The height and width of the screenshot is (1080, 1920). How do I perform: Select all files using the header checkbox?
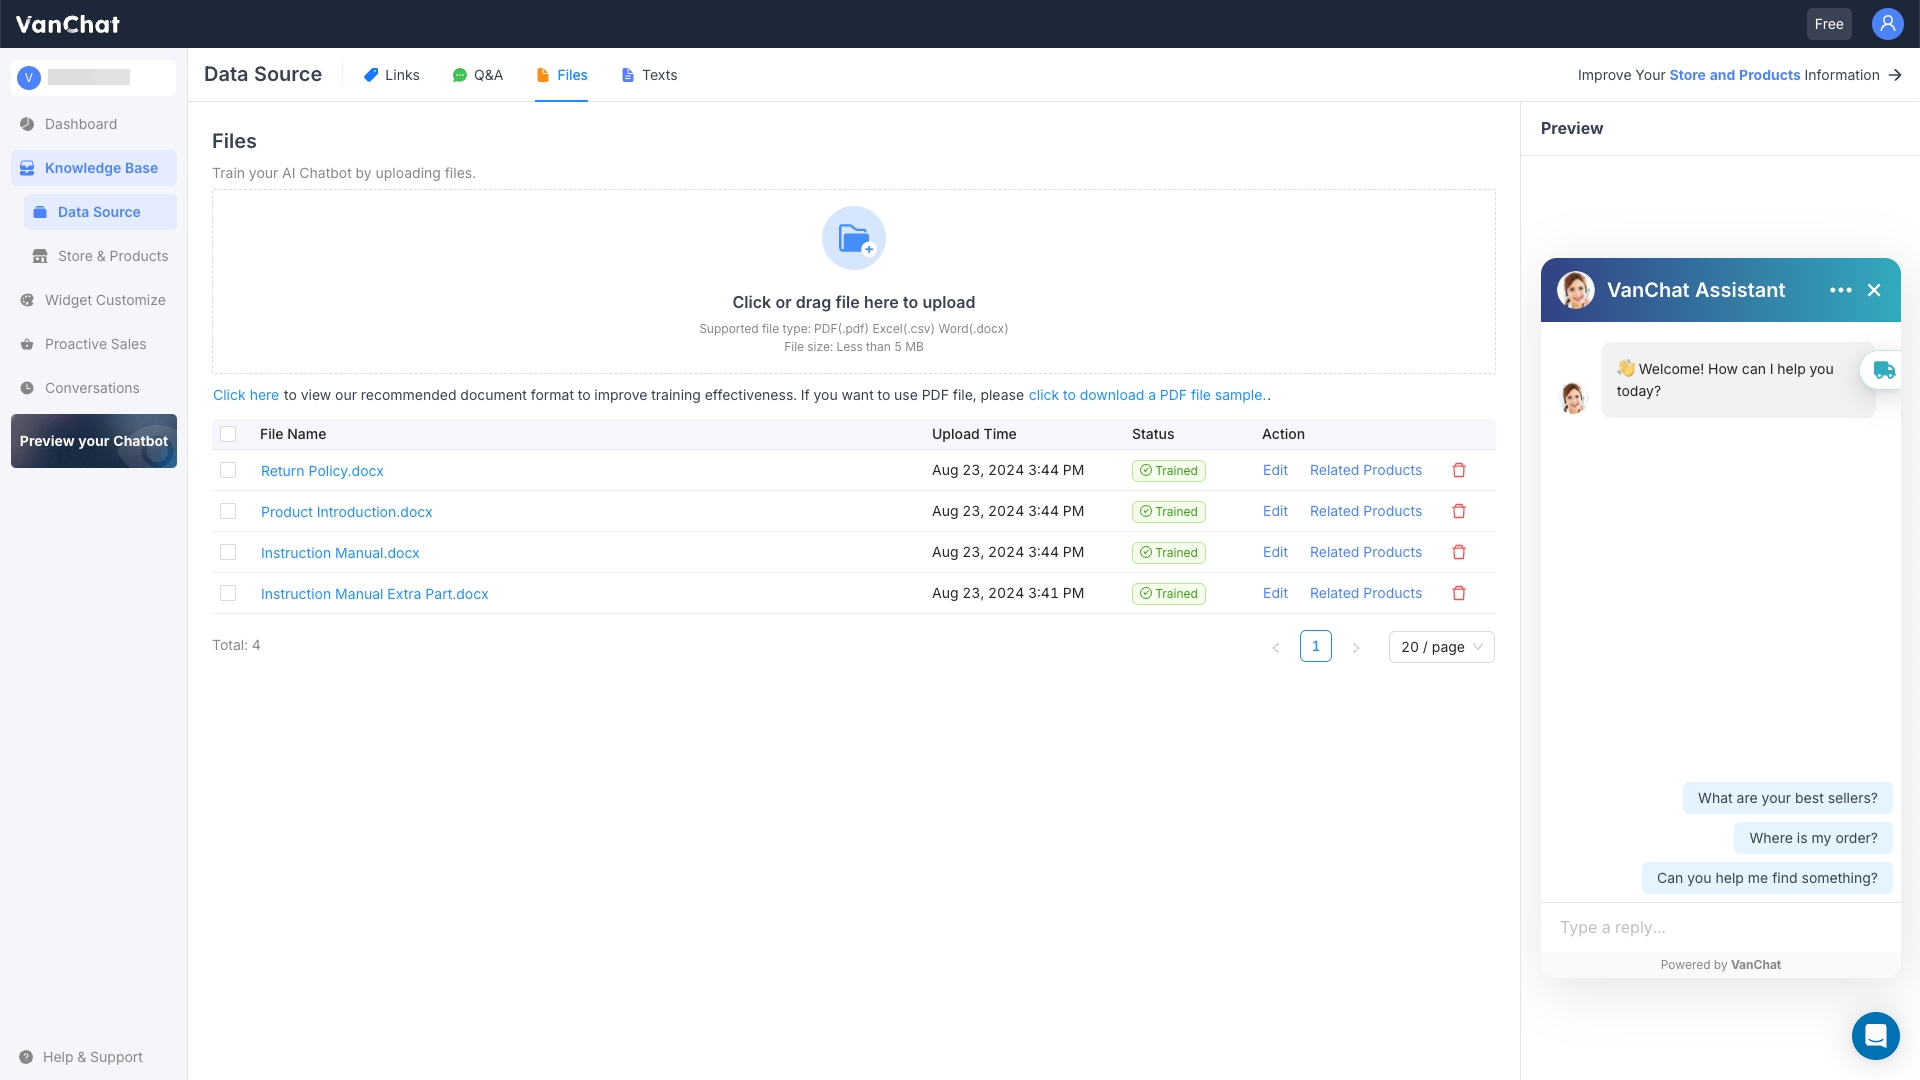pyautogui.click(x=228, y=434)
